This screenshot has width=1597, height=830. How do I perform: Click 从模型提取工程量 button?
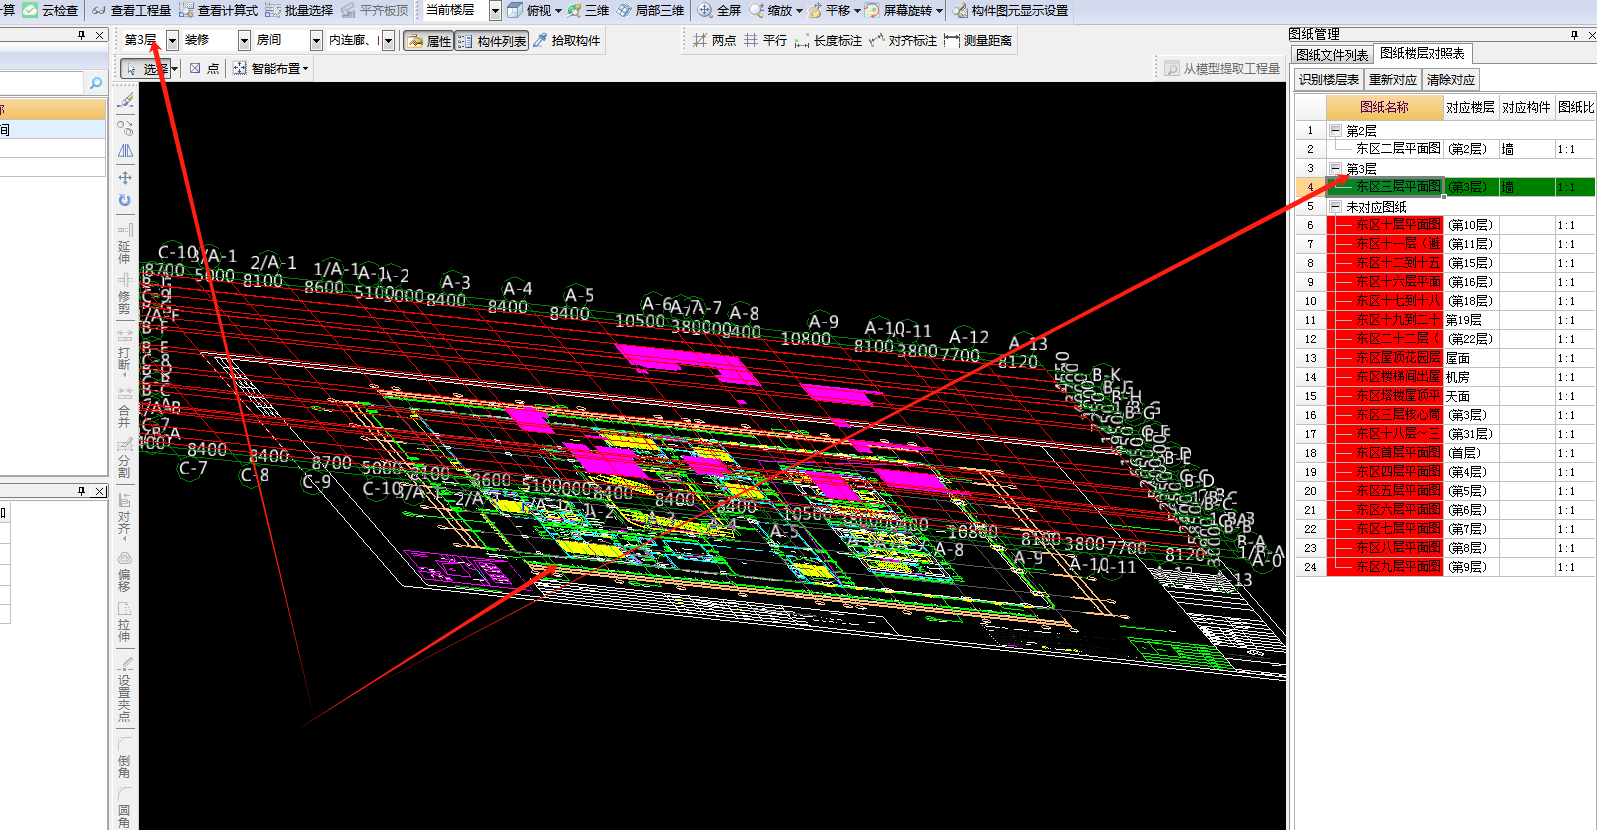1222,69
